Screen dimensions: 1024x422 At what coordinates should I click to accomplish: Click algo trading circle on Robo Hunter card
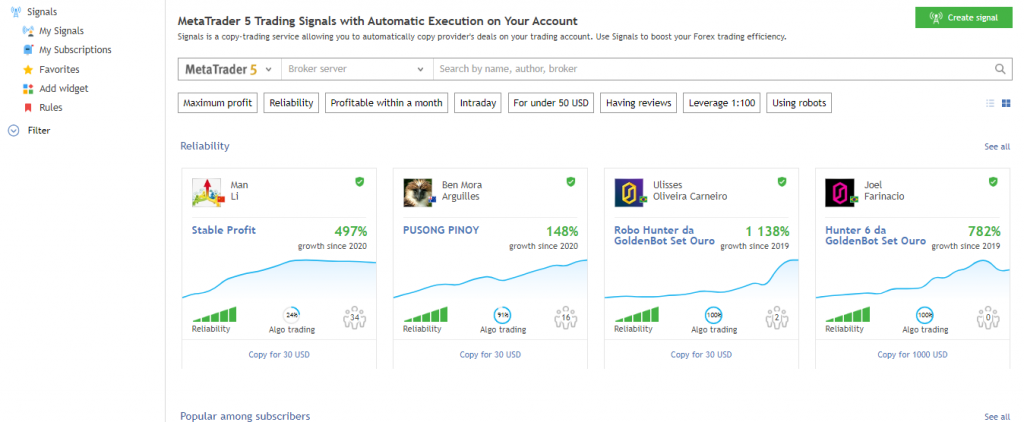714,315
